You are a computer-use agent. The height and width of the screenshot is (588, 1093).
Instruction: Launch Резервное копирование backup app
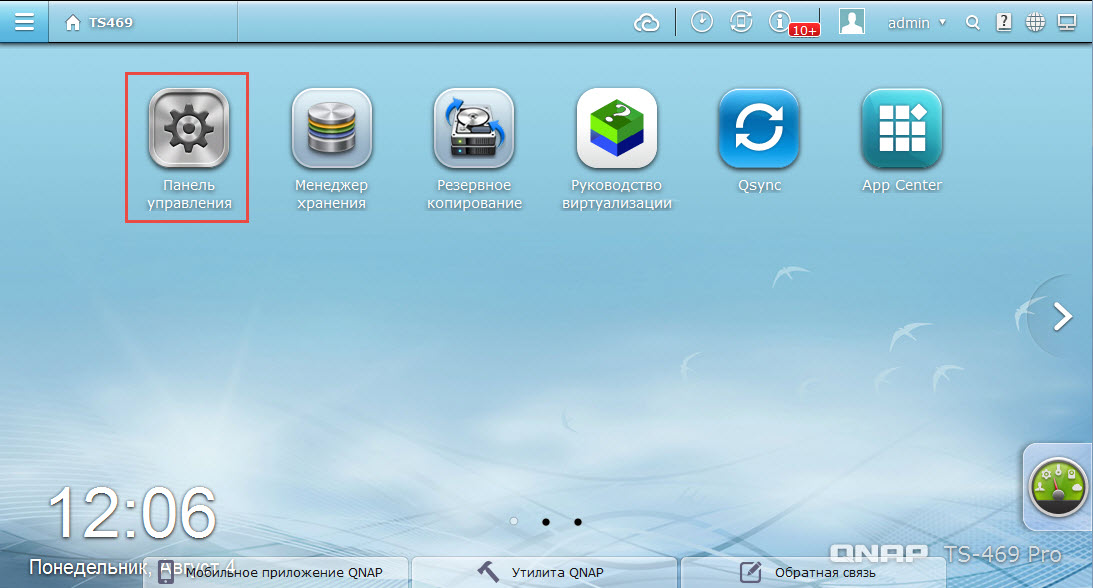(474, 128)
